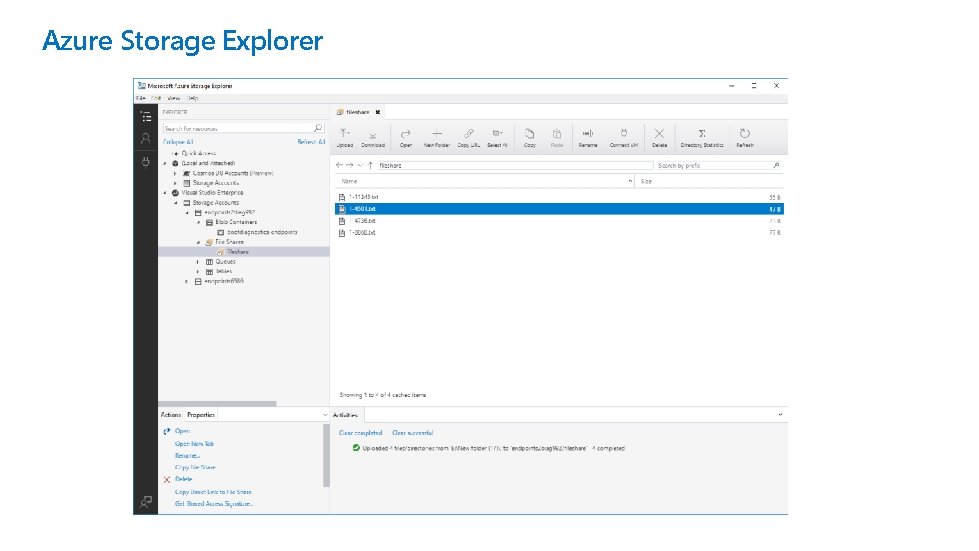Sort by the Size column header

point(710,181)
